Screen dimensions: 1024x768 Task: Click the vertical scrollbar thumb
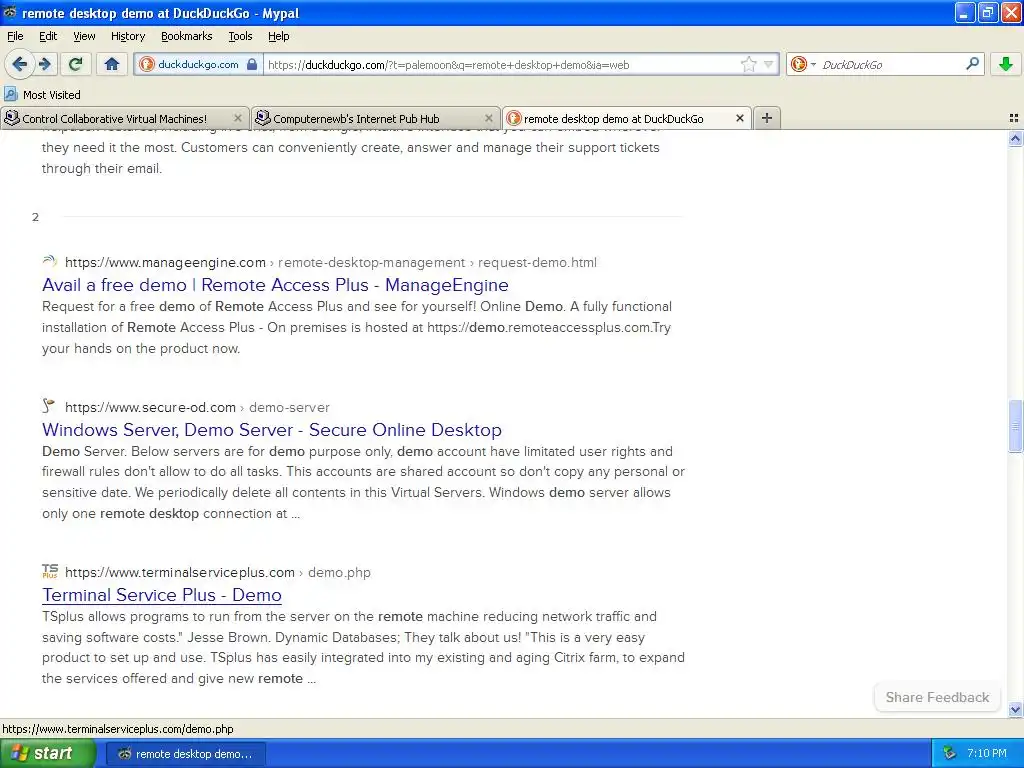pos(1015,426)
